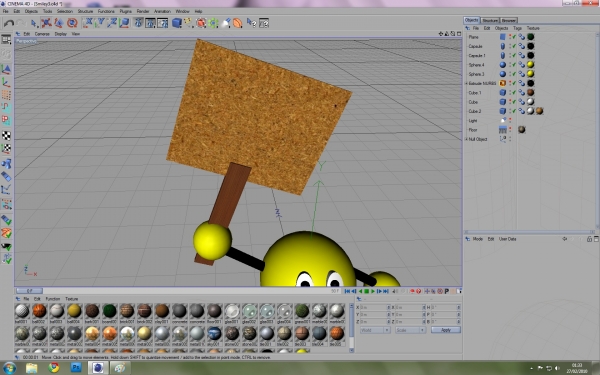Select the blue sky001 material thumbnail
Viewport: 600px width, 375px height.
pos(214,334)
